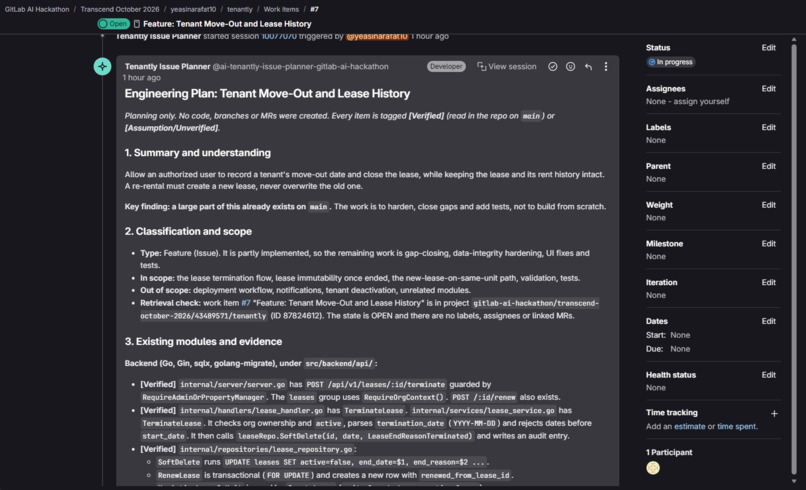Click the 'Engineering Plan: Tenant Move-Out' heading
The height and width of the screenshot is (490, 806).
(267, 94)
